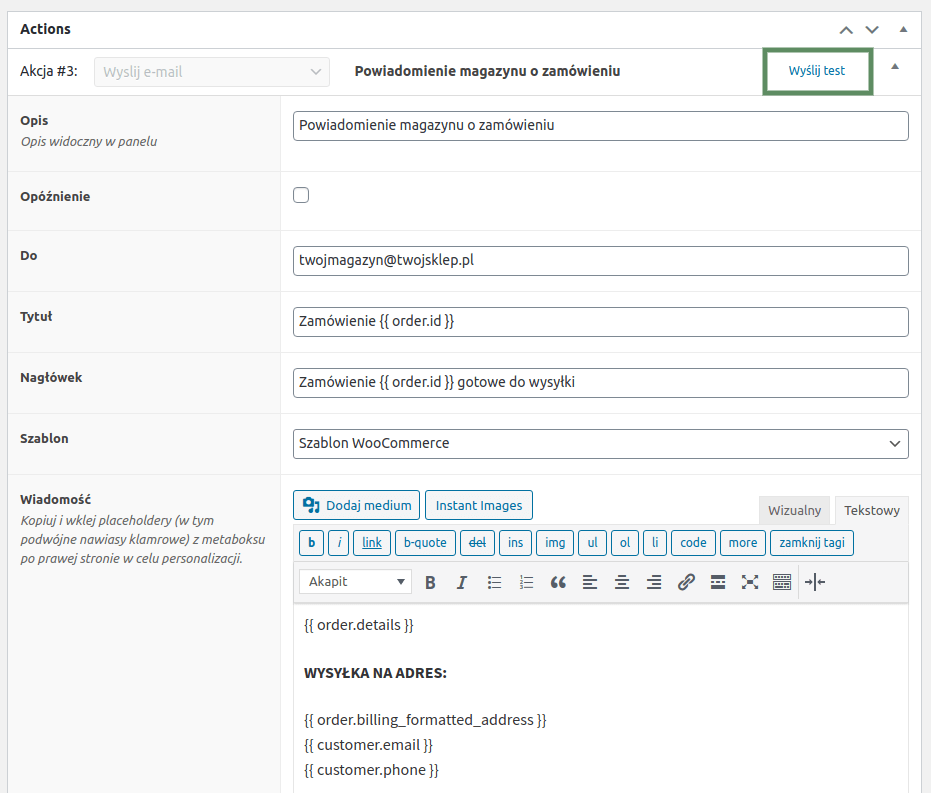931x793 pixels.
Task: Open the Szablon WooCommerce dropdown
Action: point(600,444)
